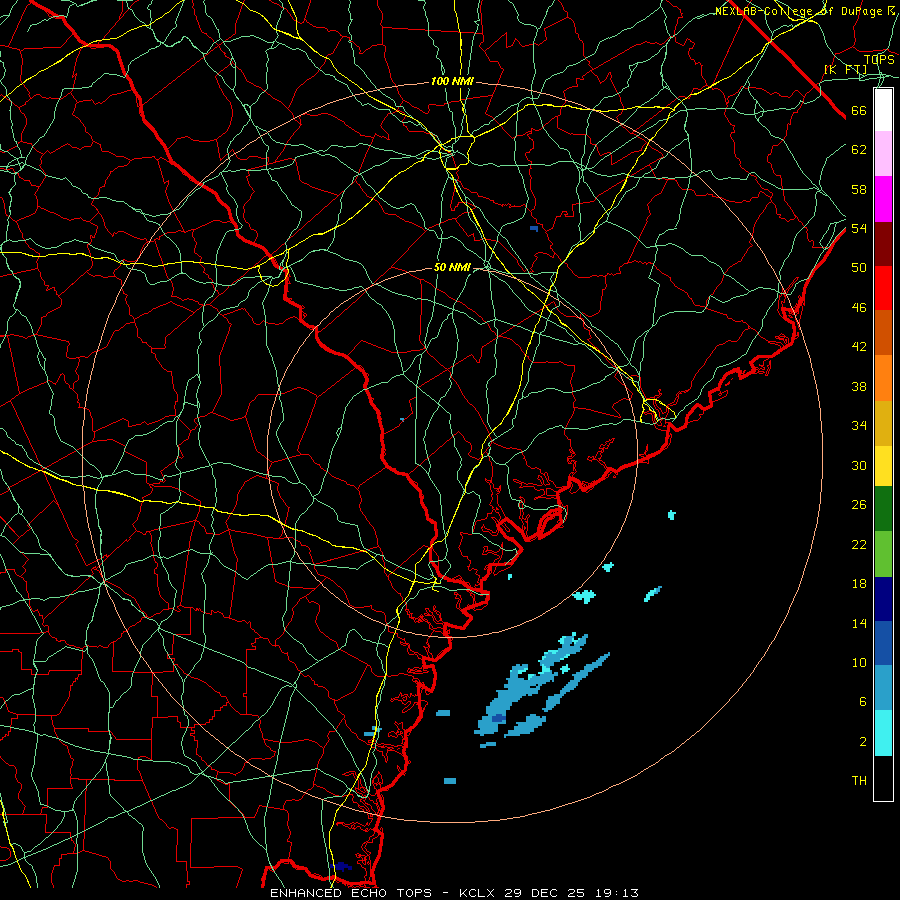Image resolution: width=900 pixels, height=900 pixels.
Task: Click the yellow 34 K FT legend color
Action: tap(883, 466)
